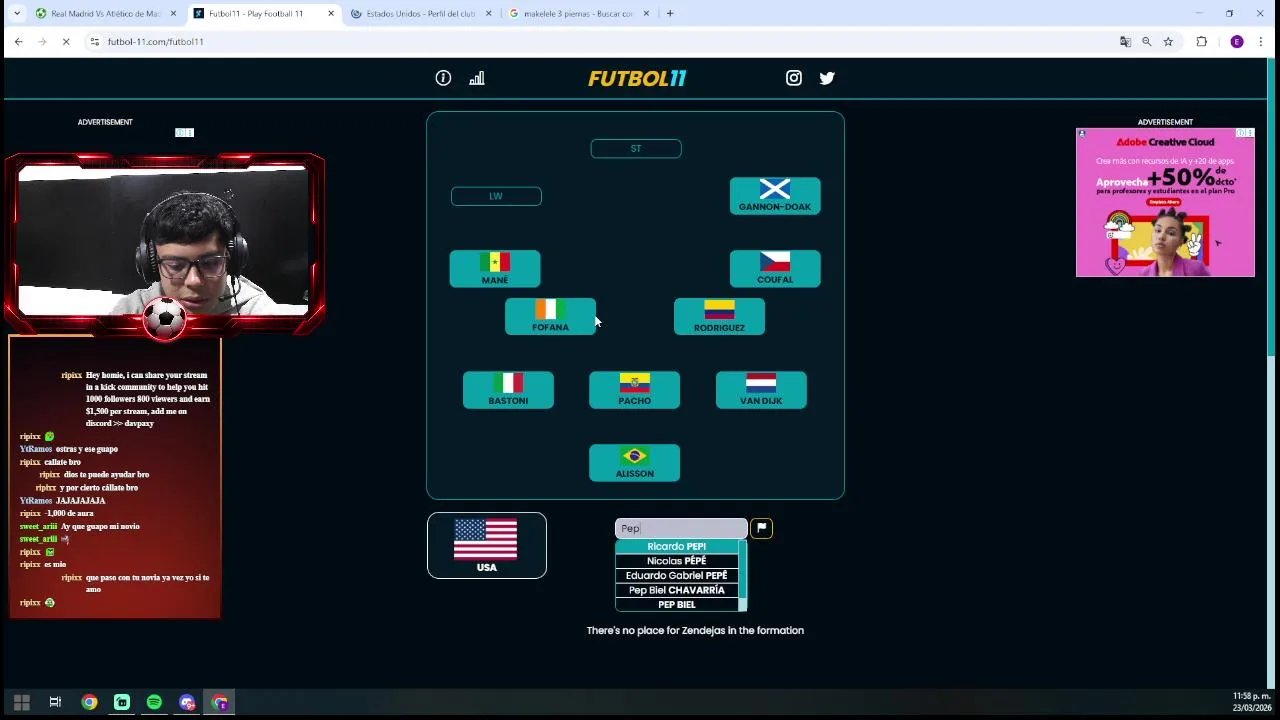Click the COUFAL player card
This screenshot has height=720, width=1280.
775,269
